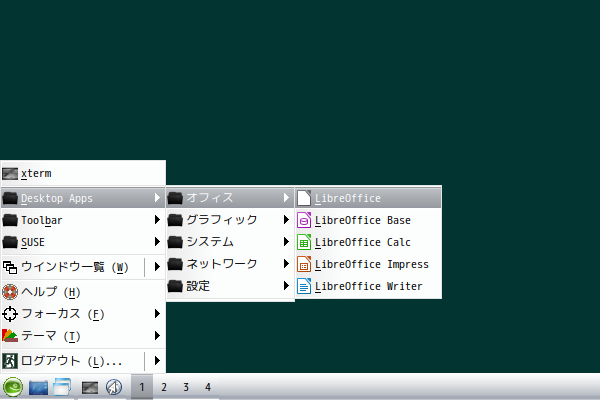Launch terminal from taskbar icon

coord(90,387)
